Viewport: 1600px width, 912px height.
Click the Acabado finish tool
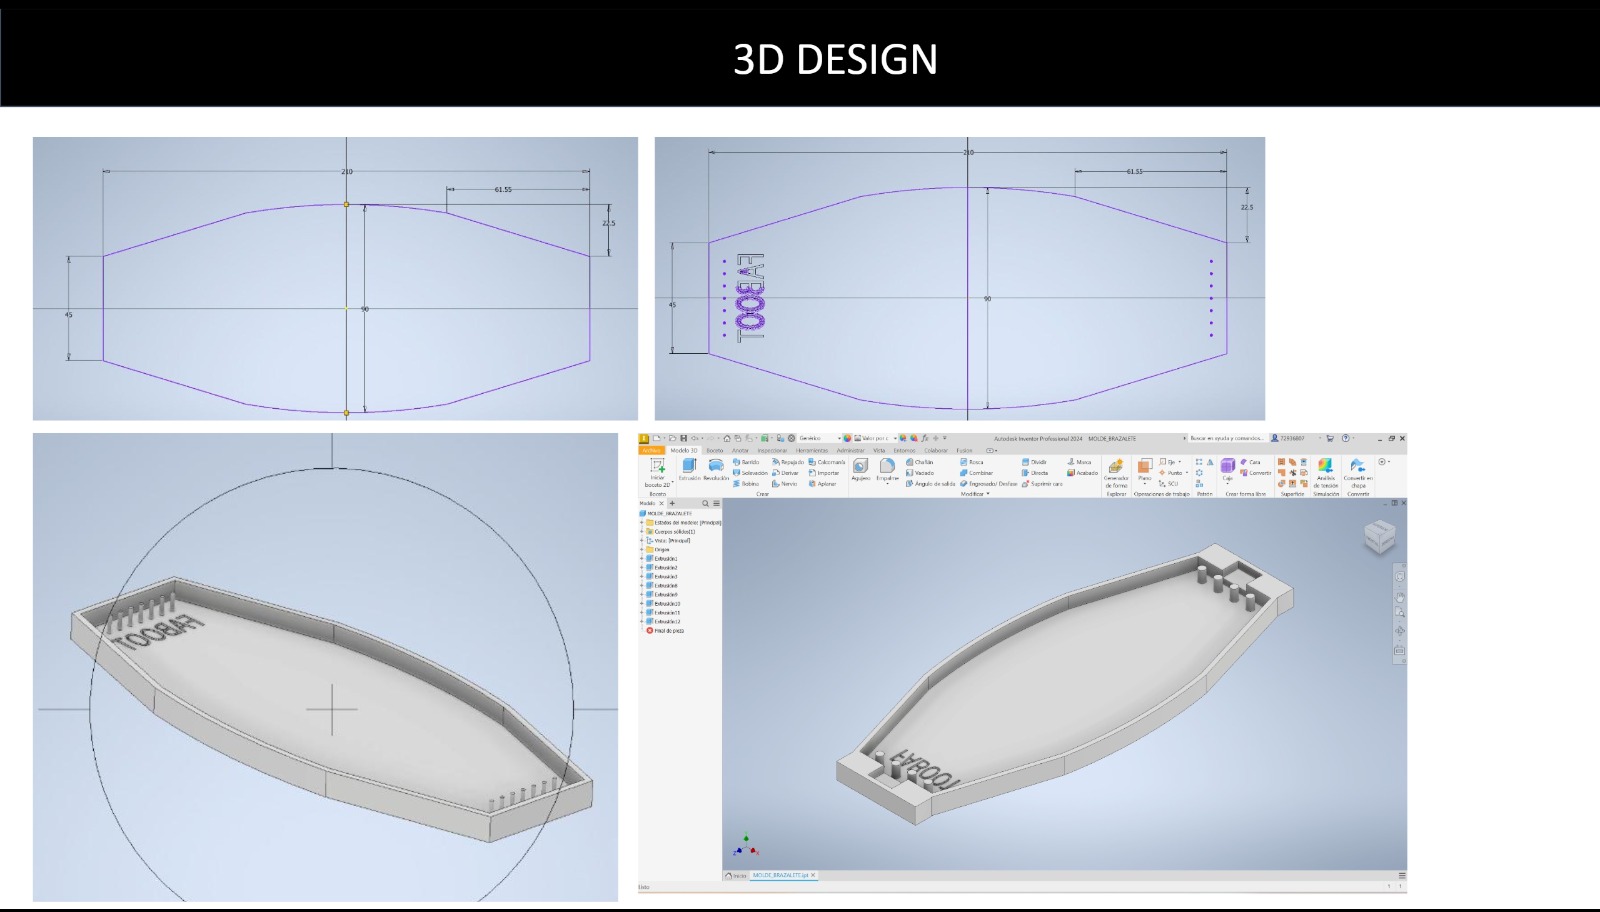(1082, 473)
